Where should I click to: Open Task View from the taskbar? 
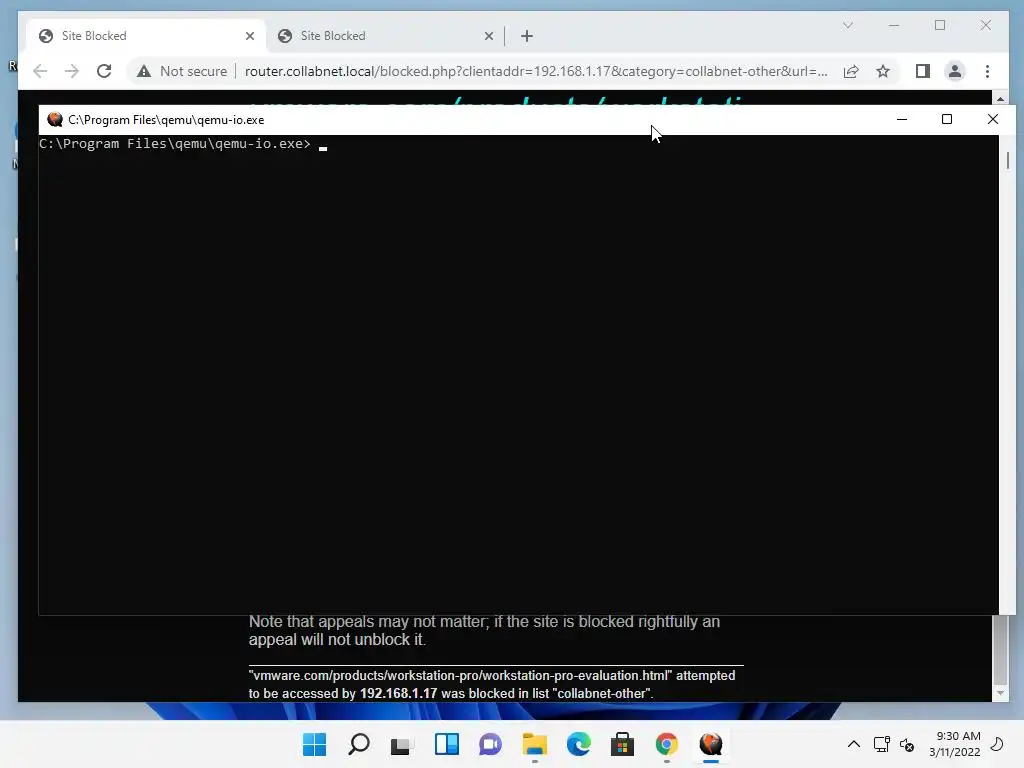(402, 744)
